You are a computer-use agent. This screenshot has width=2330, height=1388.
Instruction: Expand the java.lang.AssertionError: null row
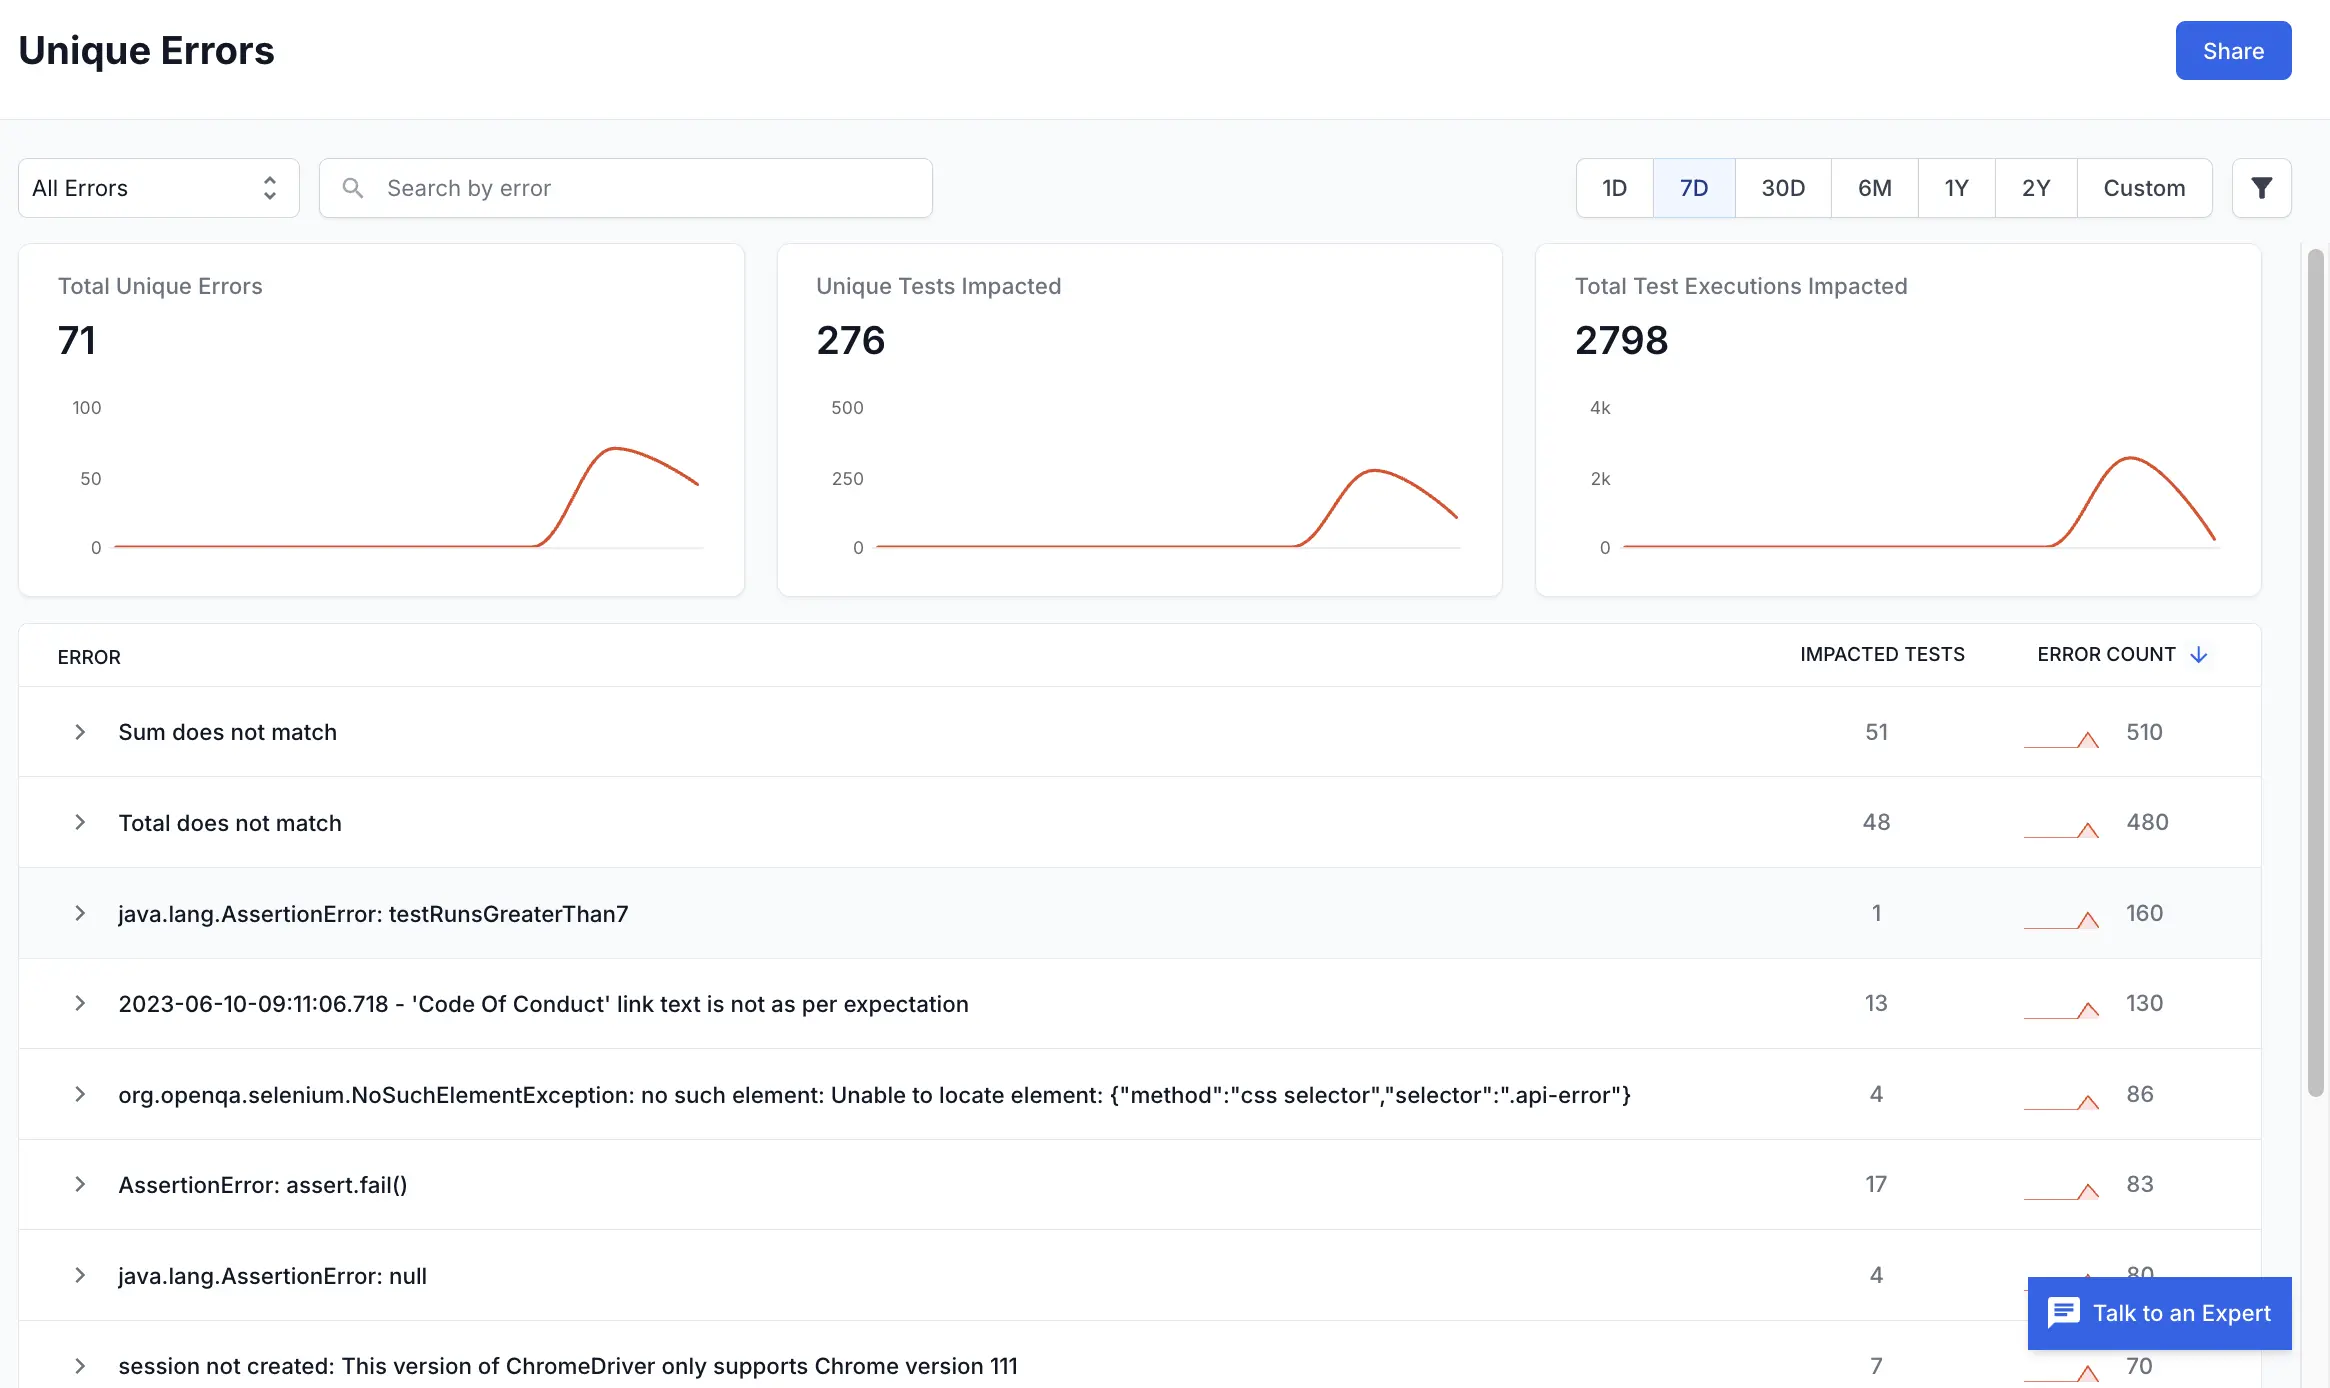point(80,1276)
